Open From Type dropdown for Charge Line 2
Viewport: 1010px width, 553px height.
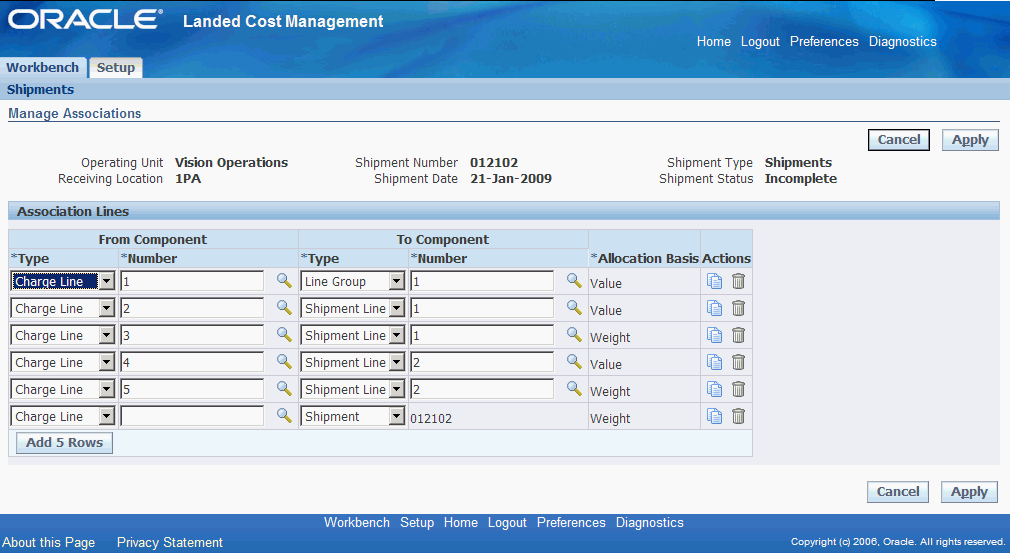tap(62, 308)
